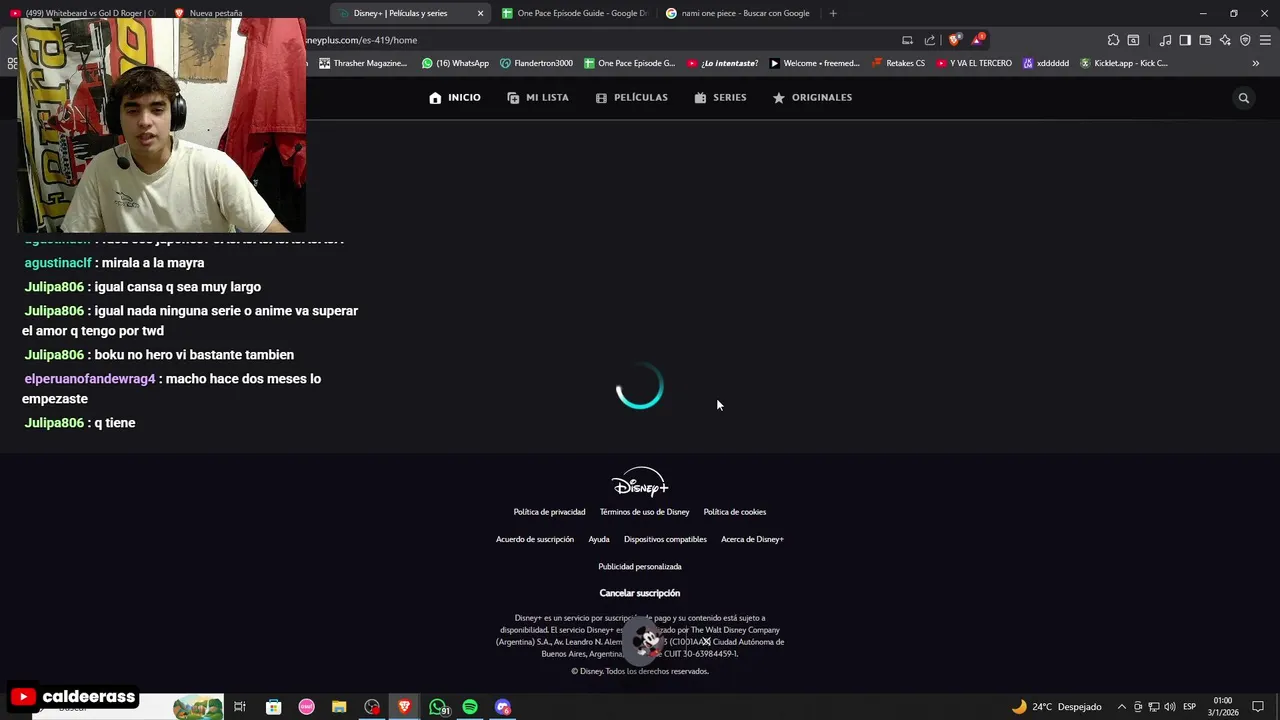Expand the system tray hidden icons chevron

pos(1121,707)
